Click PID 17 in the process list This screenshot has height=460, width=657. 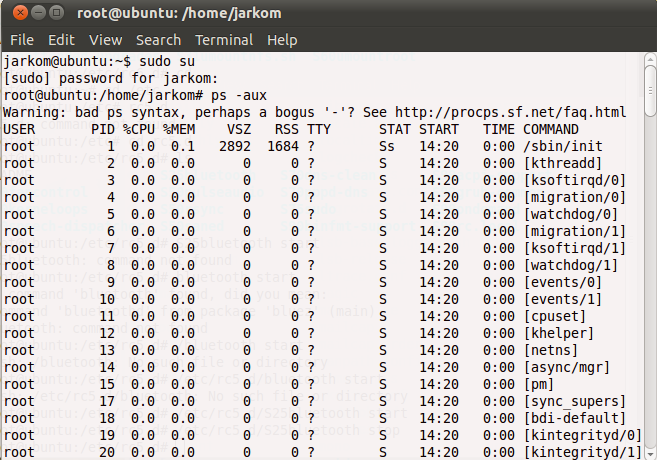[x=107, y=401]
